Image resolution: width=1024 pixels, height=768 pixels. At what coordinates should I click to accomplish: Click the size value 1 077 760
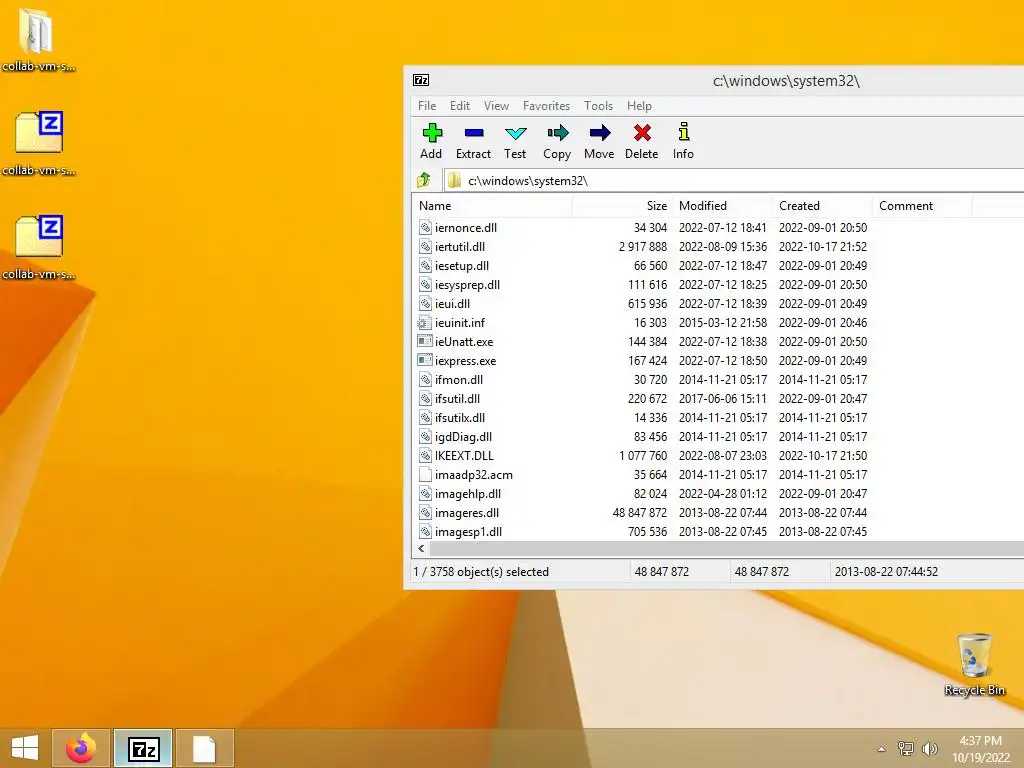pos(643,455)
